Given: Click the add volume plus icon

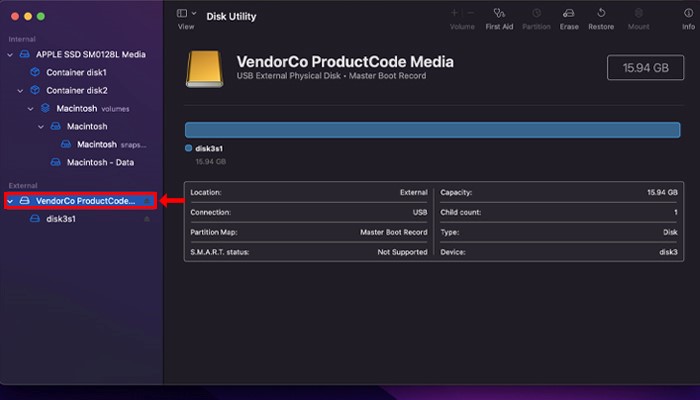Looking at the screenshot, I should click(455, 13).
